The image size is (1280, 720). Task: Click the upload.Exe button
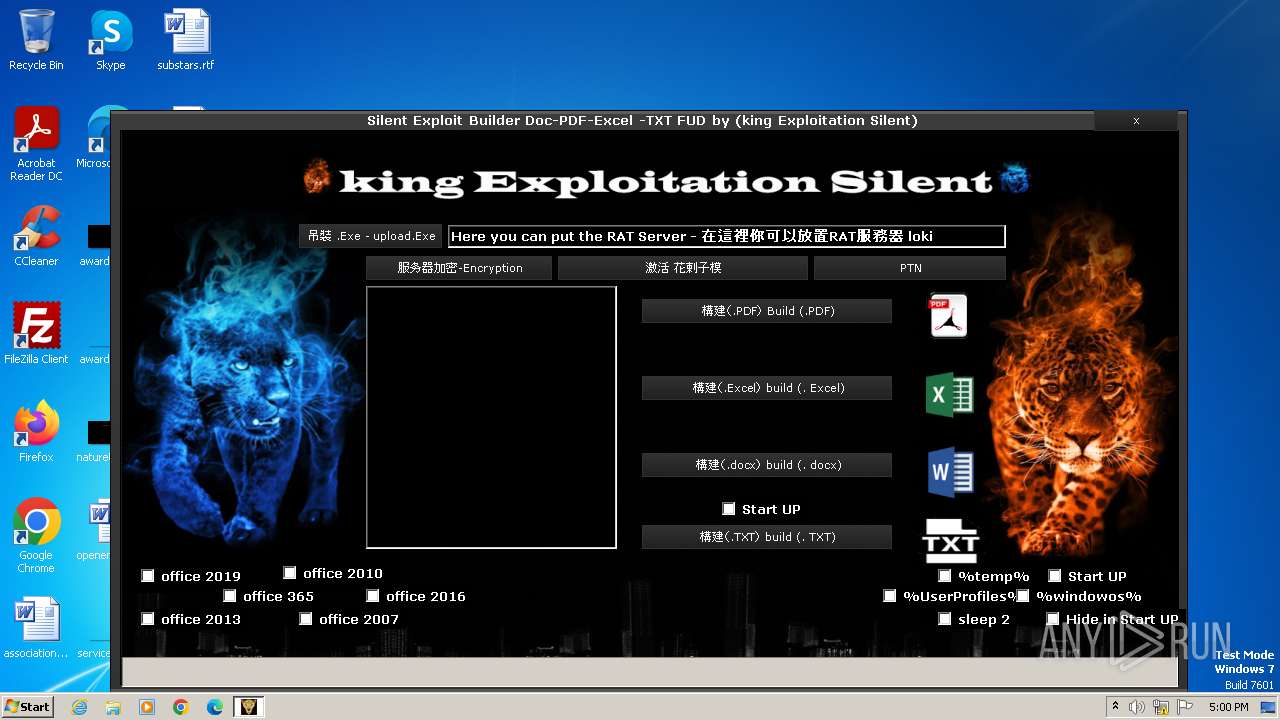point(371,236)
